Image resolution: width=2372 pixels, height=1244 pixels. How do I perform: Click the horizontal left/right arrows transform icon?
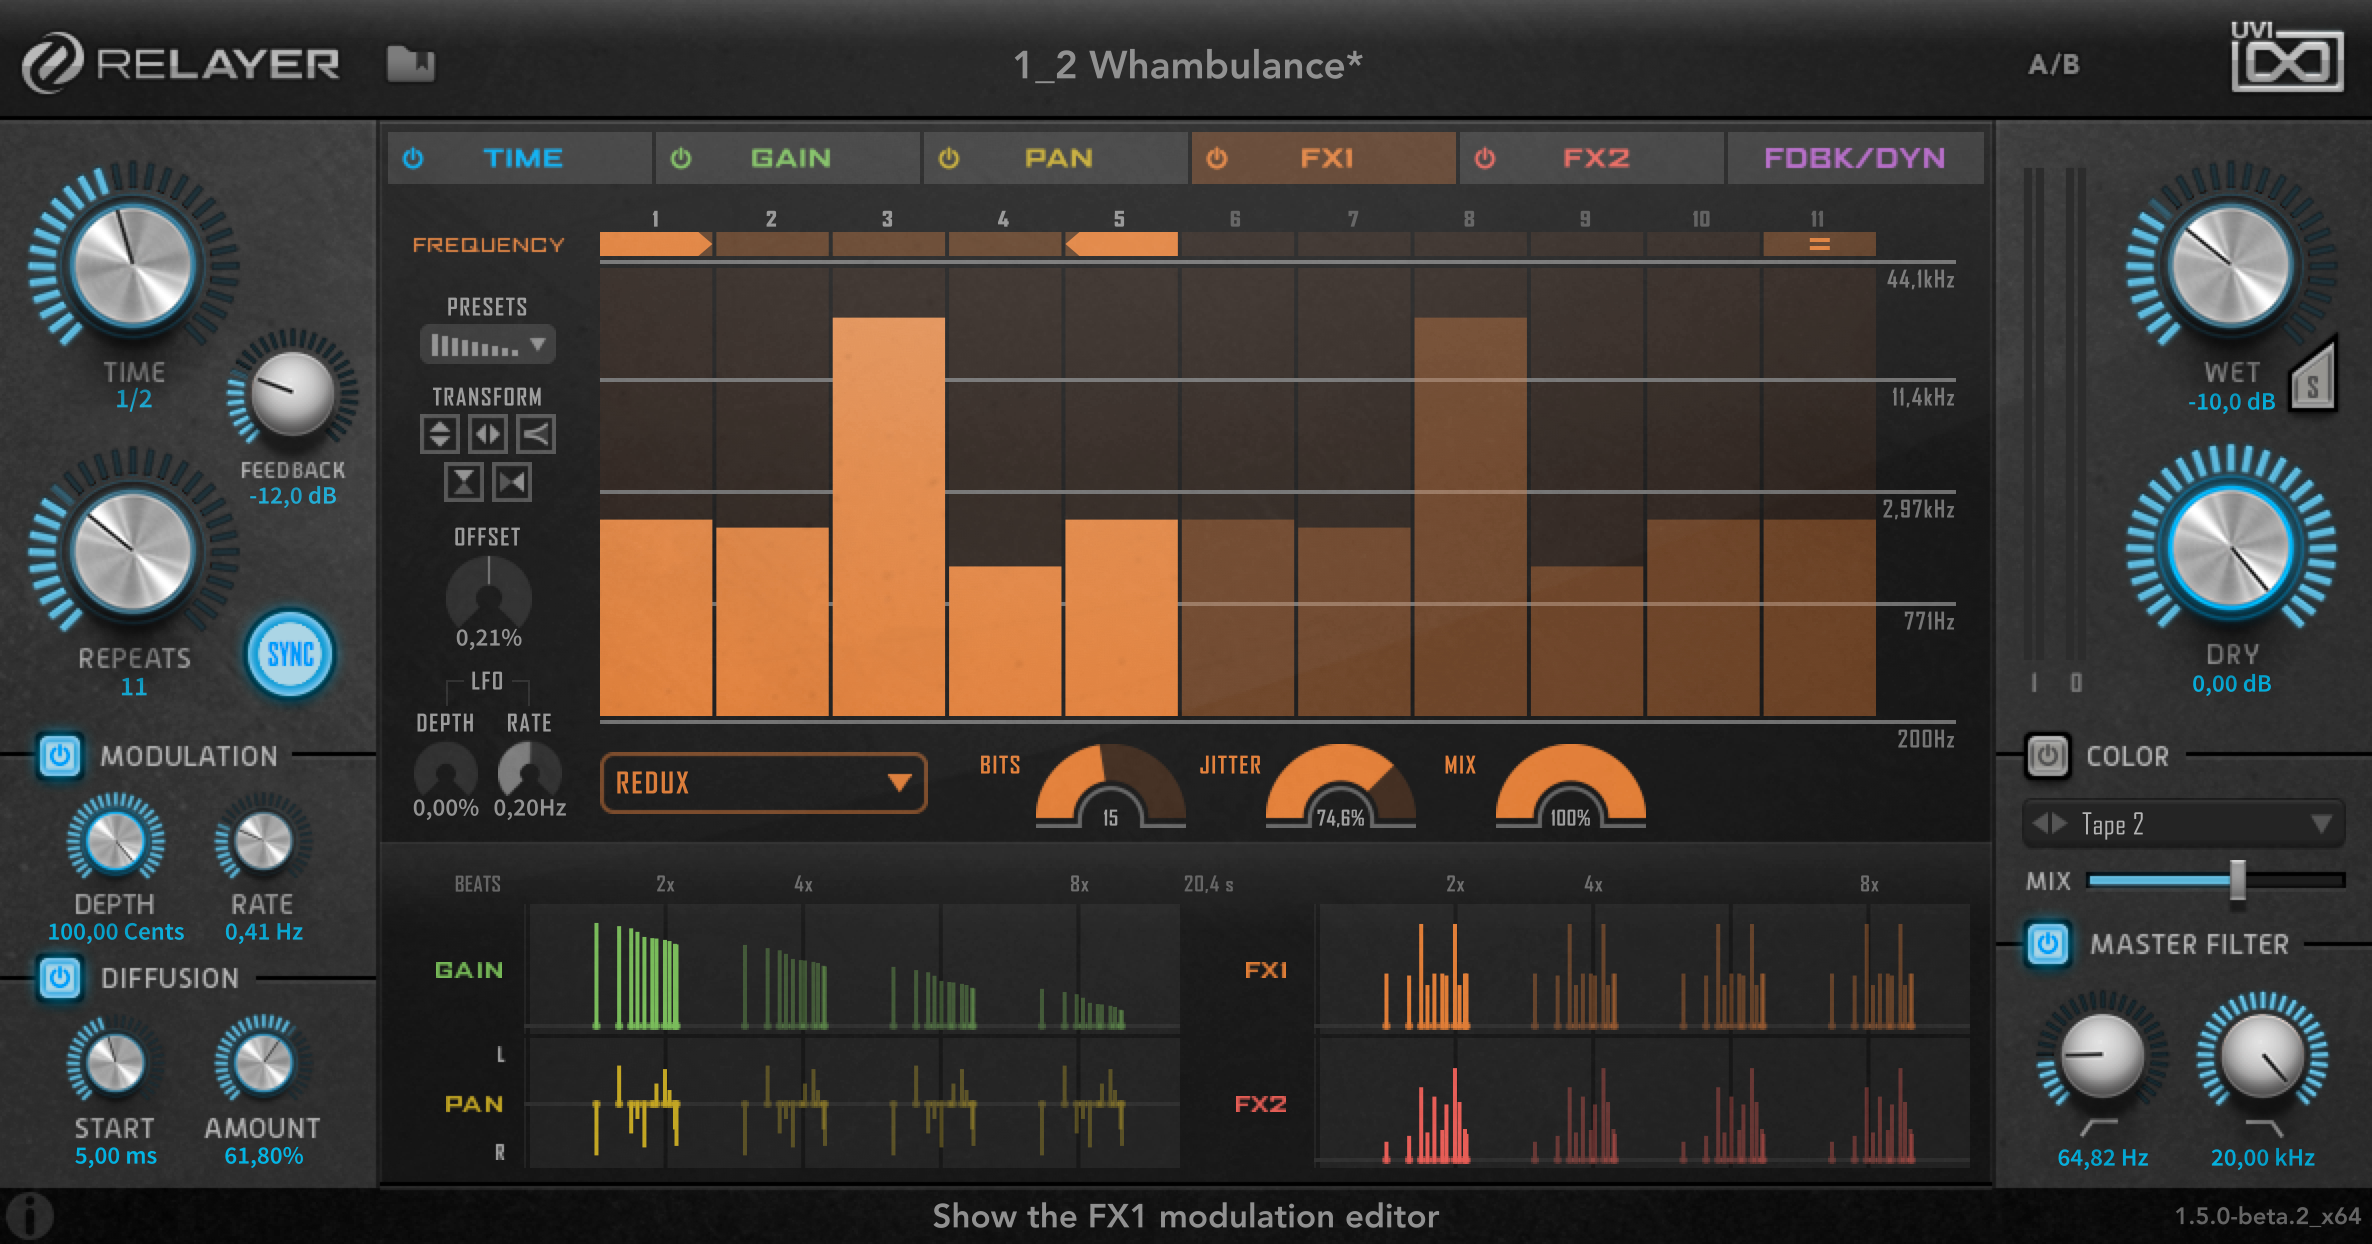pyautogui.click(x=488, y=434)
